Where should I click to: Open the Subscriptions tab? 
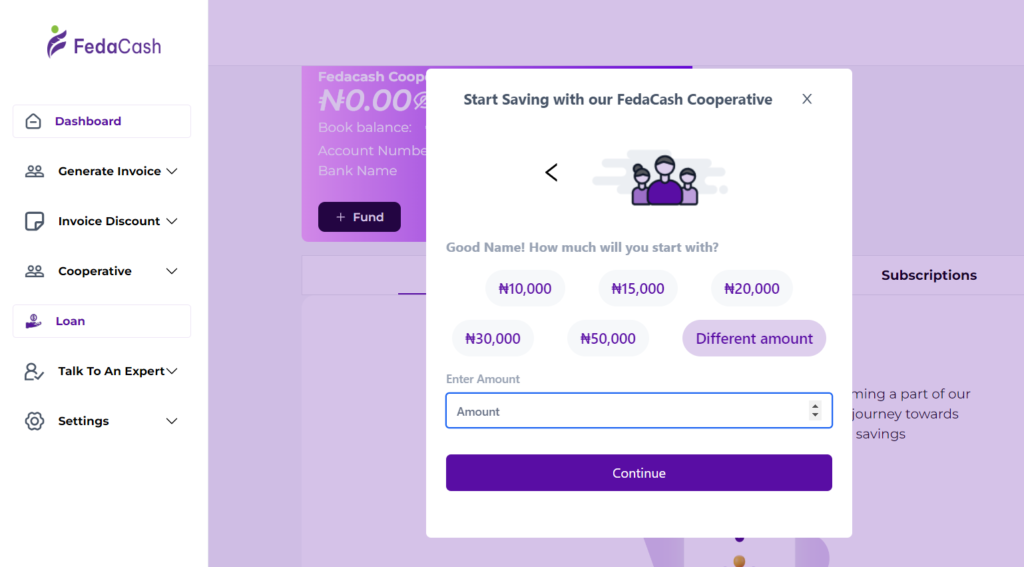point(928,275)
